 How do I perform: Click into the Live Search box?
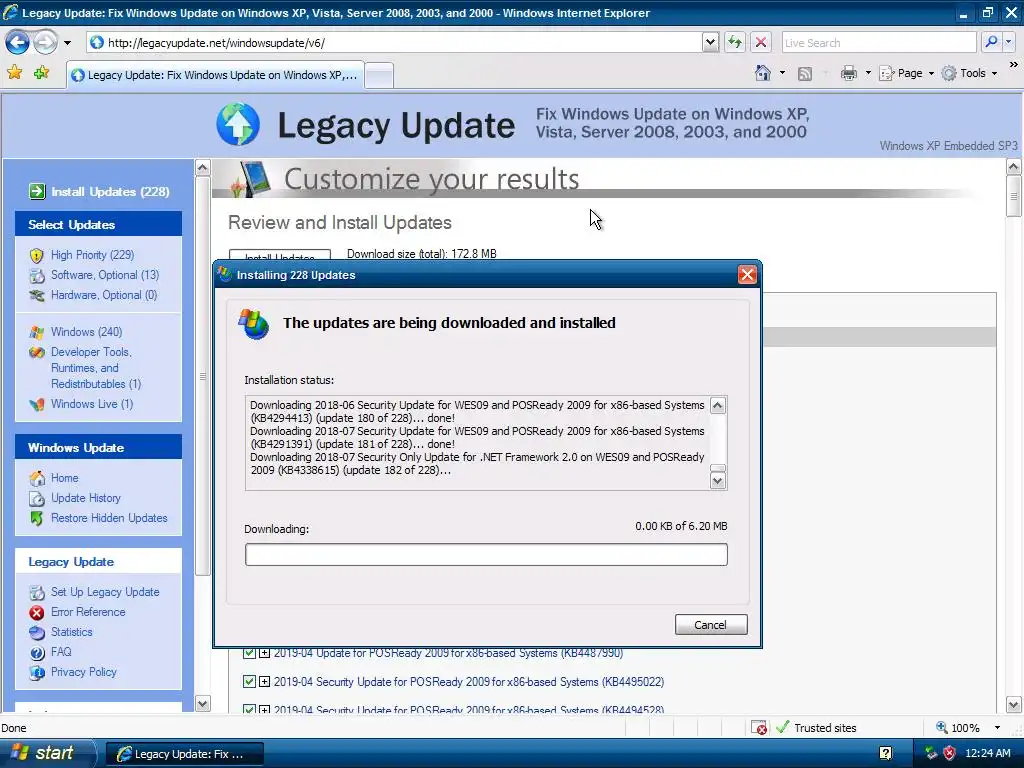click(x=878, y=43)
